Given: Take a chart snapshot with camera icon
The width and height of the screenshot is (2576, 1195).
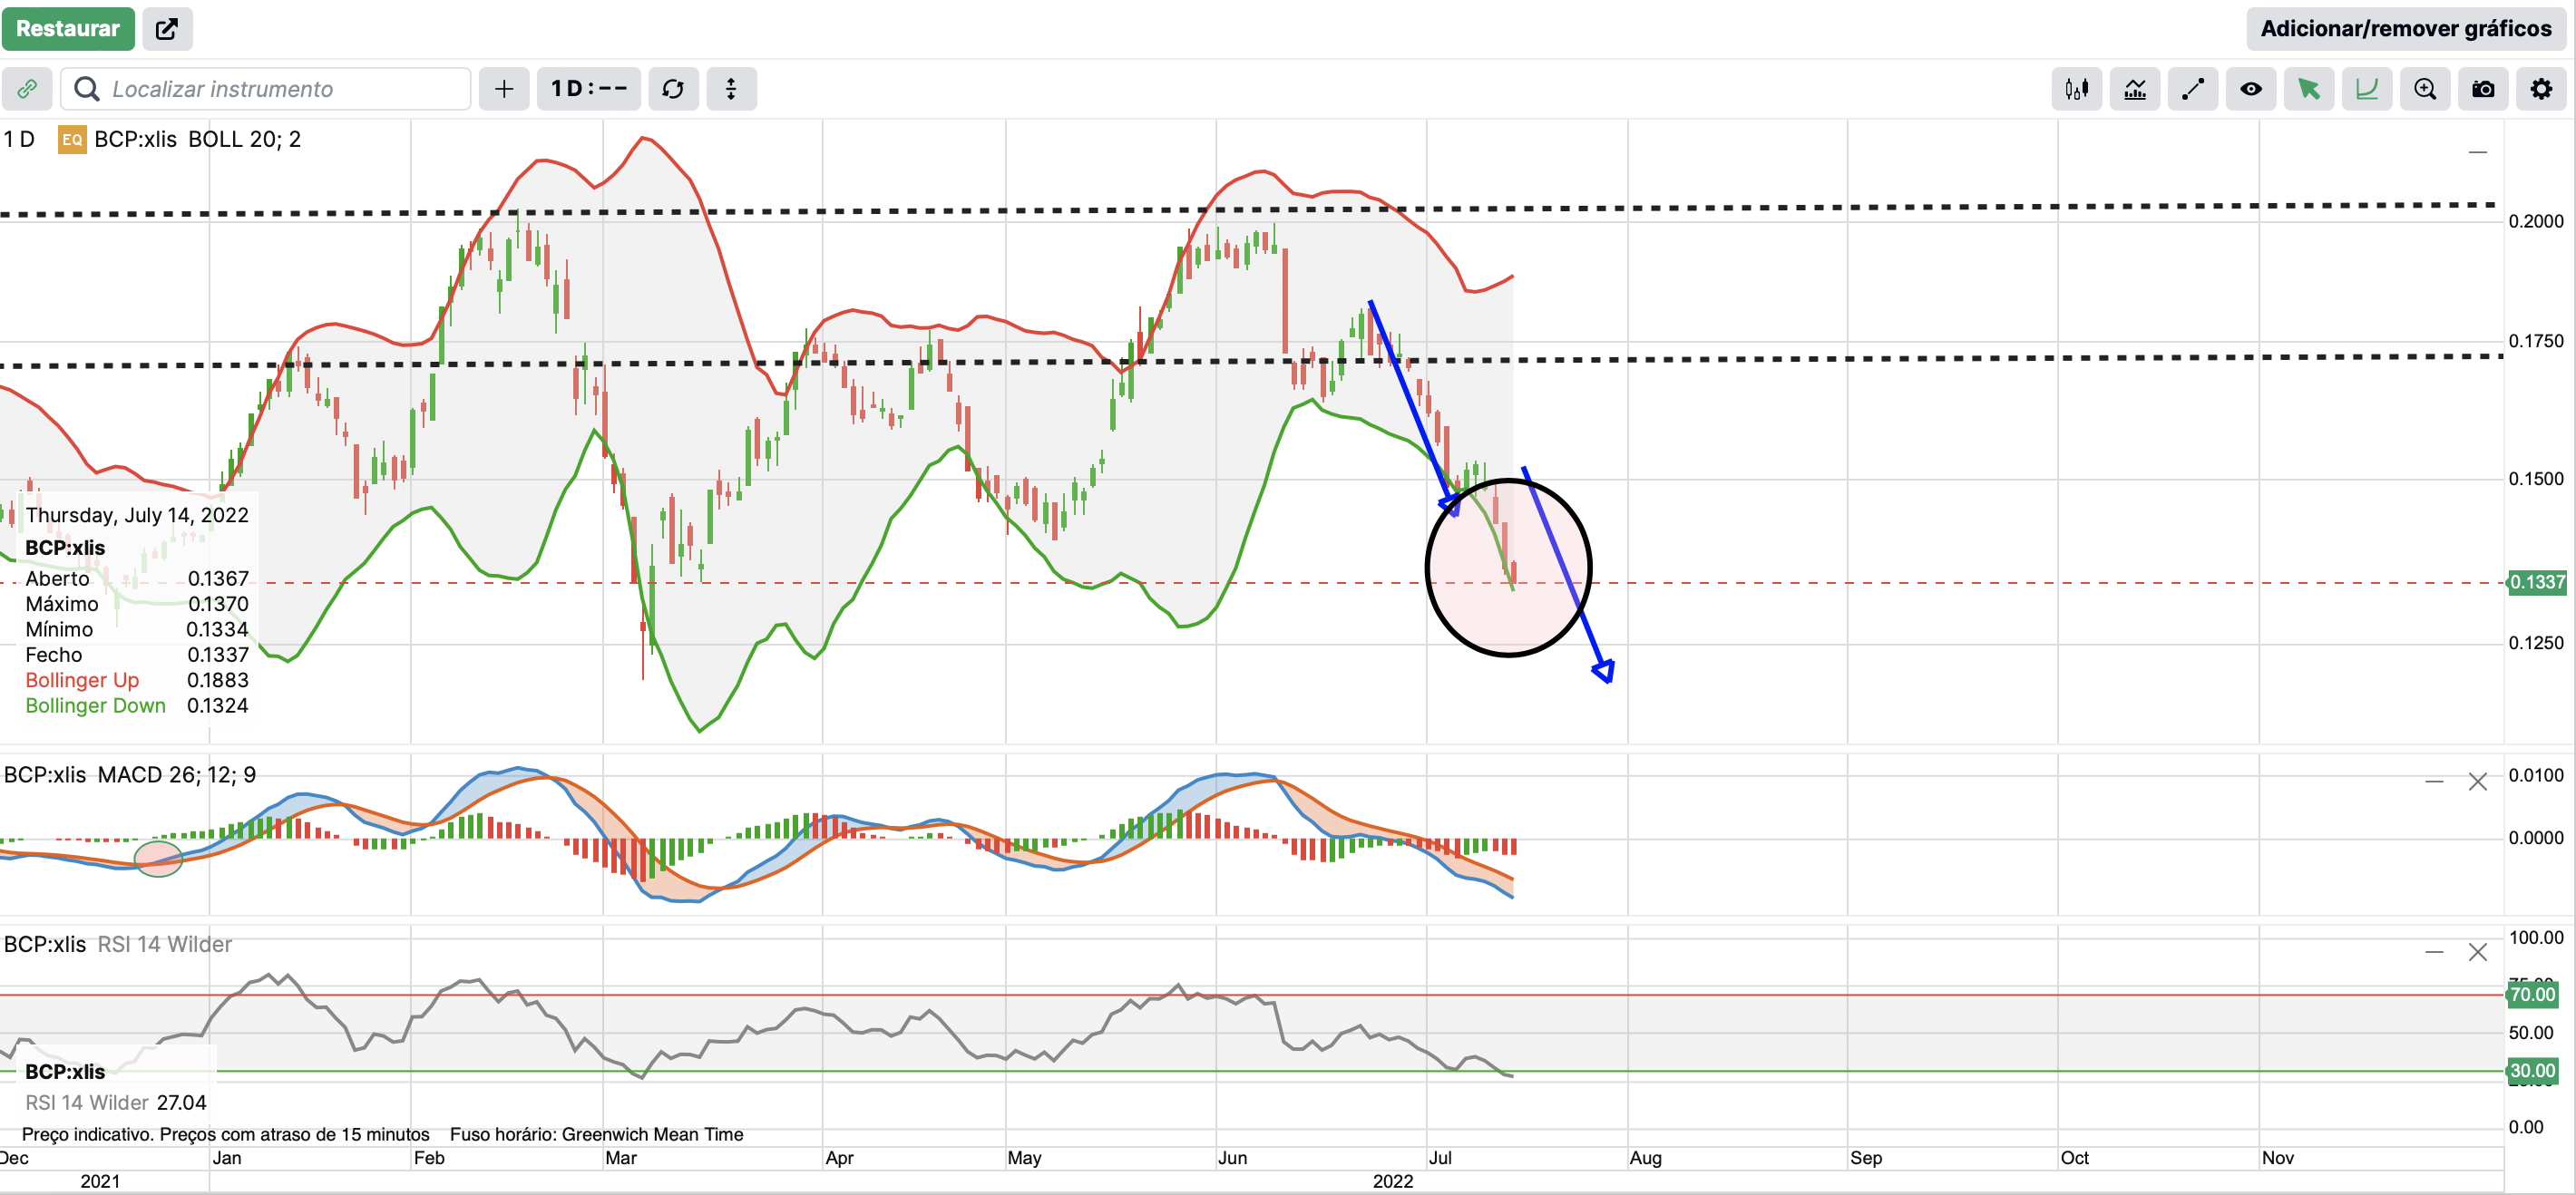Looking at the screenshot, I should (2482, 89).
